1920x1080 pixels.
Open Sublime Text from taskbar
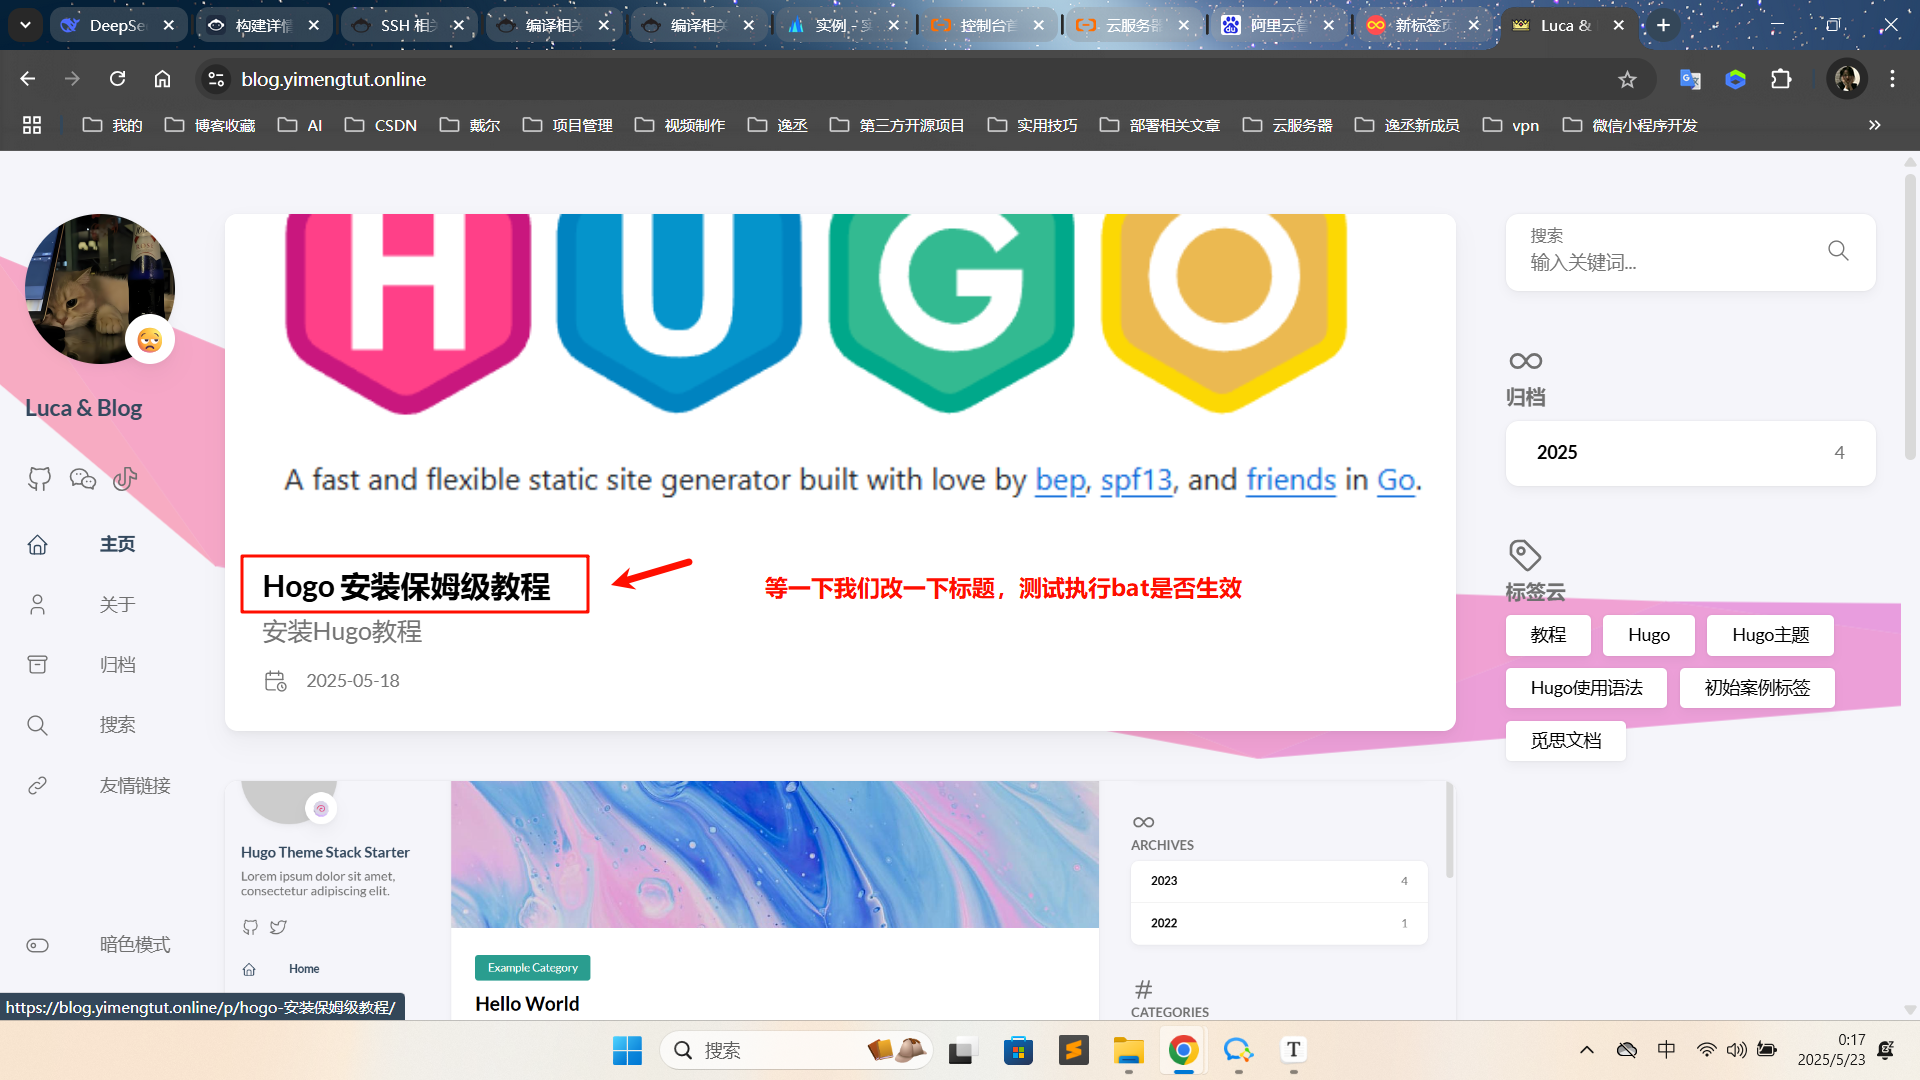(1073, 1050)
